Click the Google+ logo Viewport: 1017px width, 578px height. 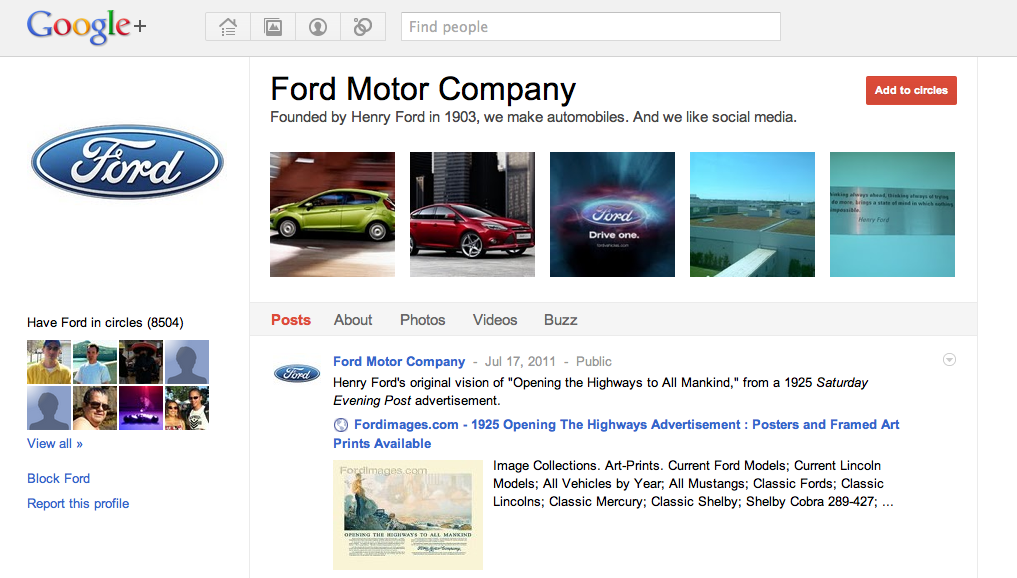coord(86,28)
